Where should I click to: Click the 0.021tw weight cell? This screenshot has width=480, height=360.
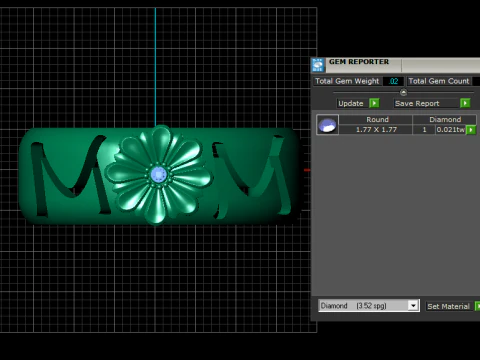[x=451, y=130]
